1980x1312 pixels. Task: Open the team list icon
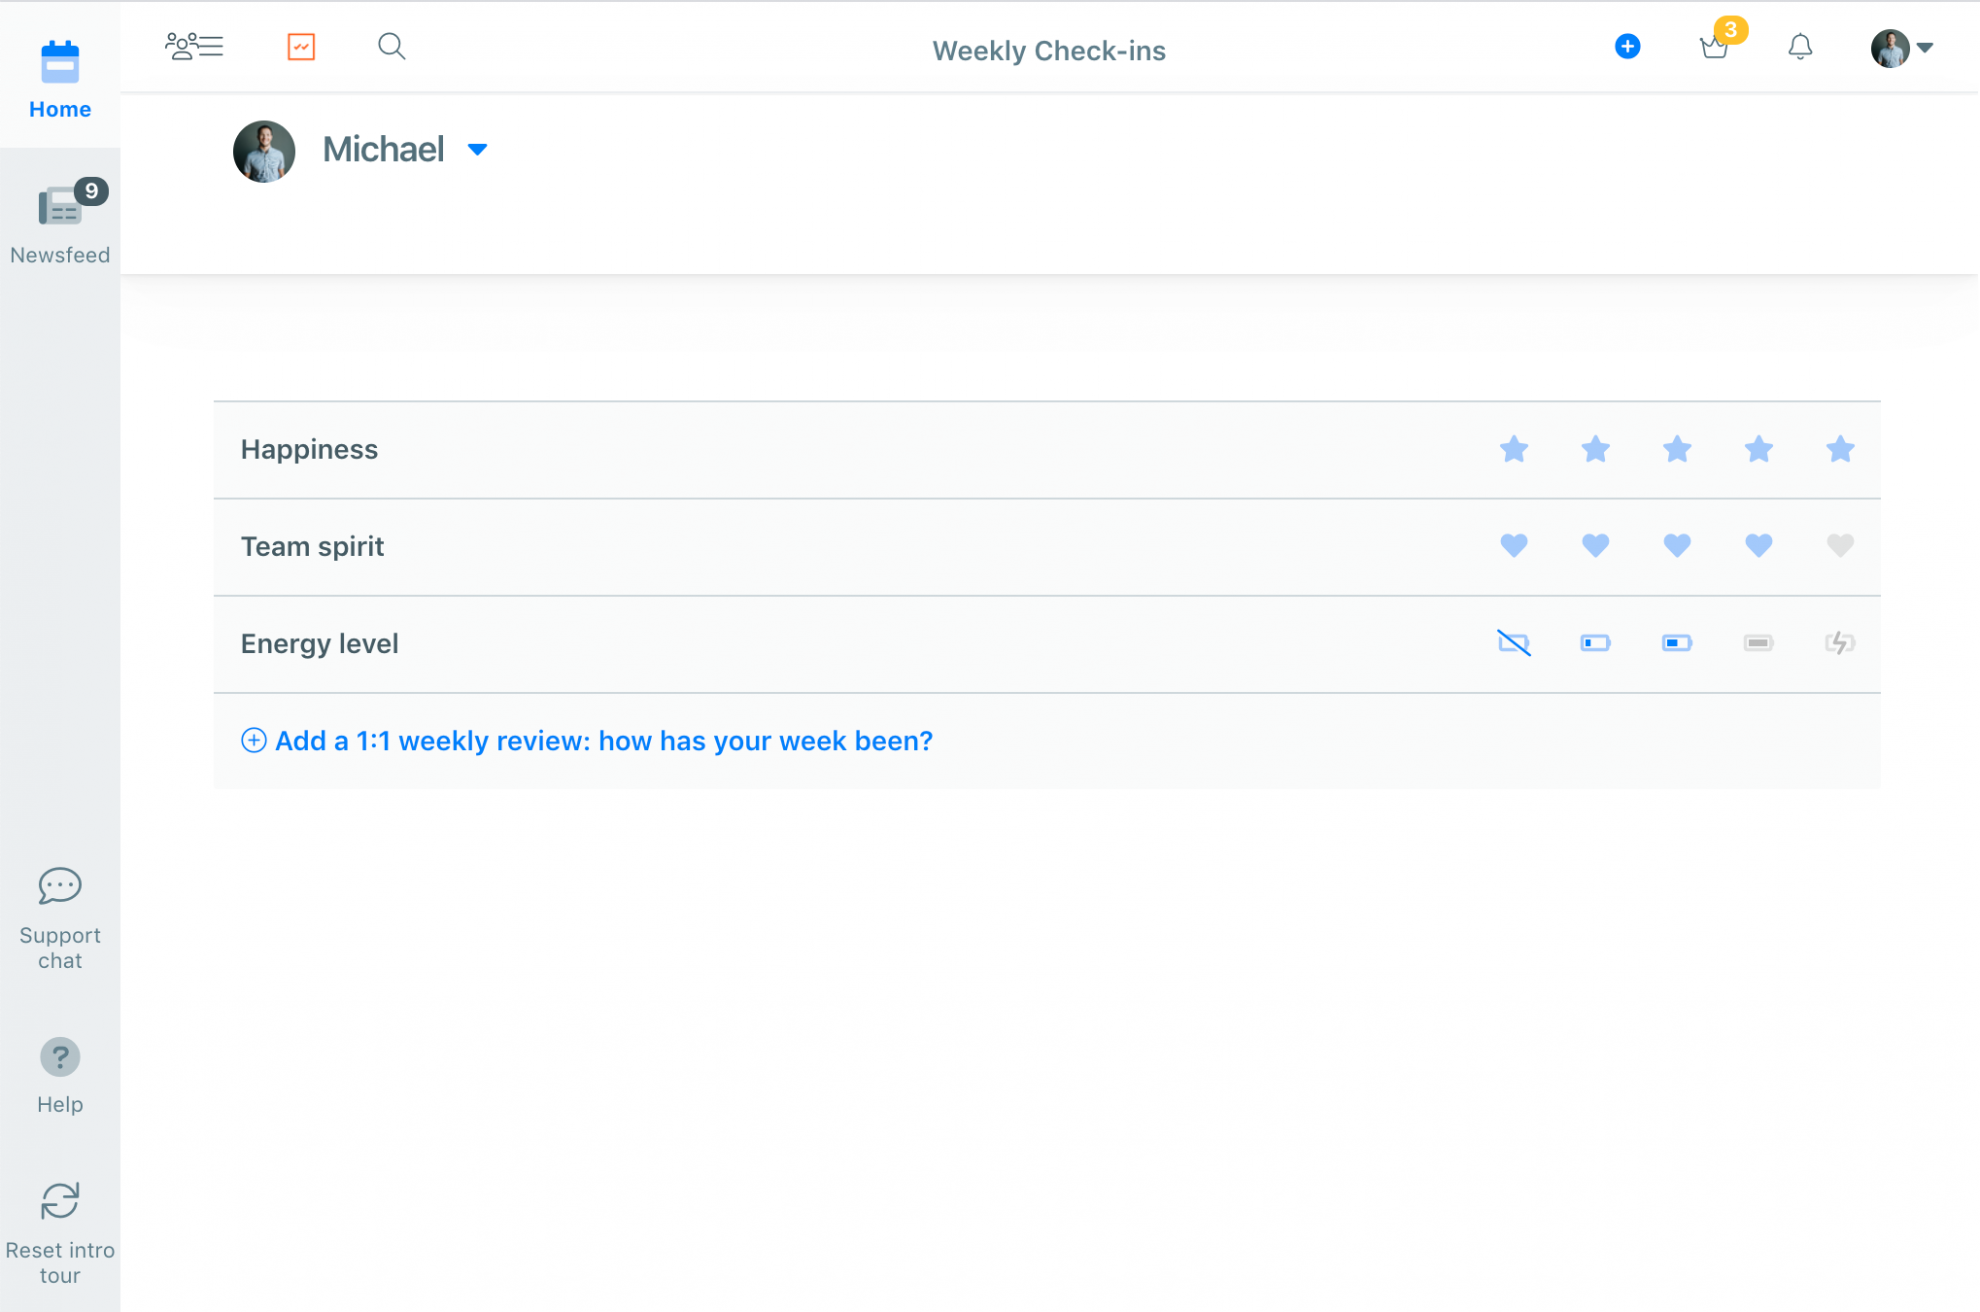tap(194, 46)
